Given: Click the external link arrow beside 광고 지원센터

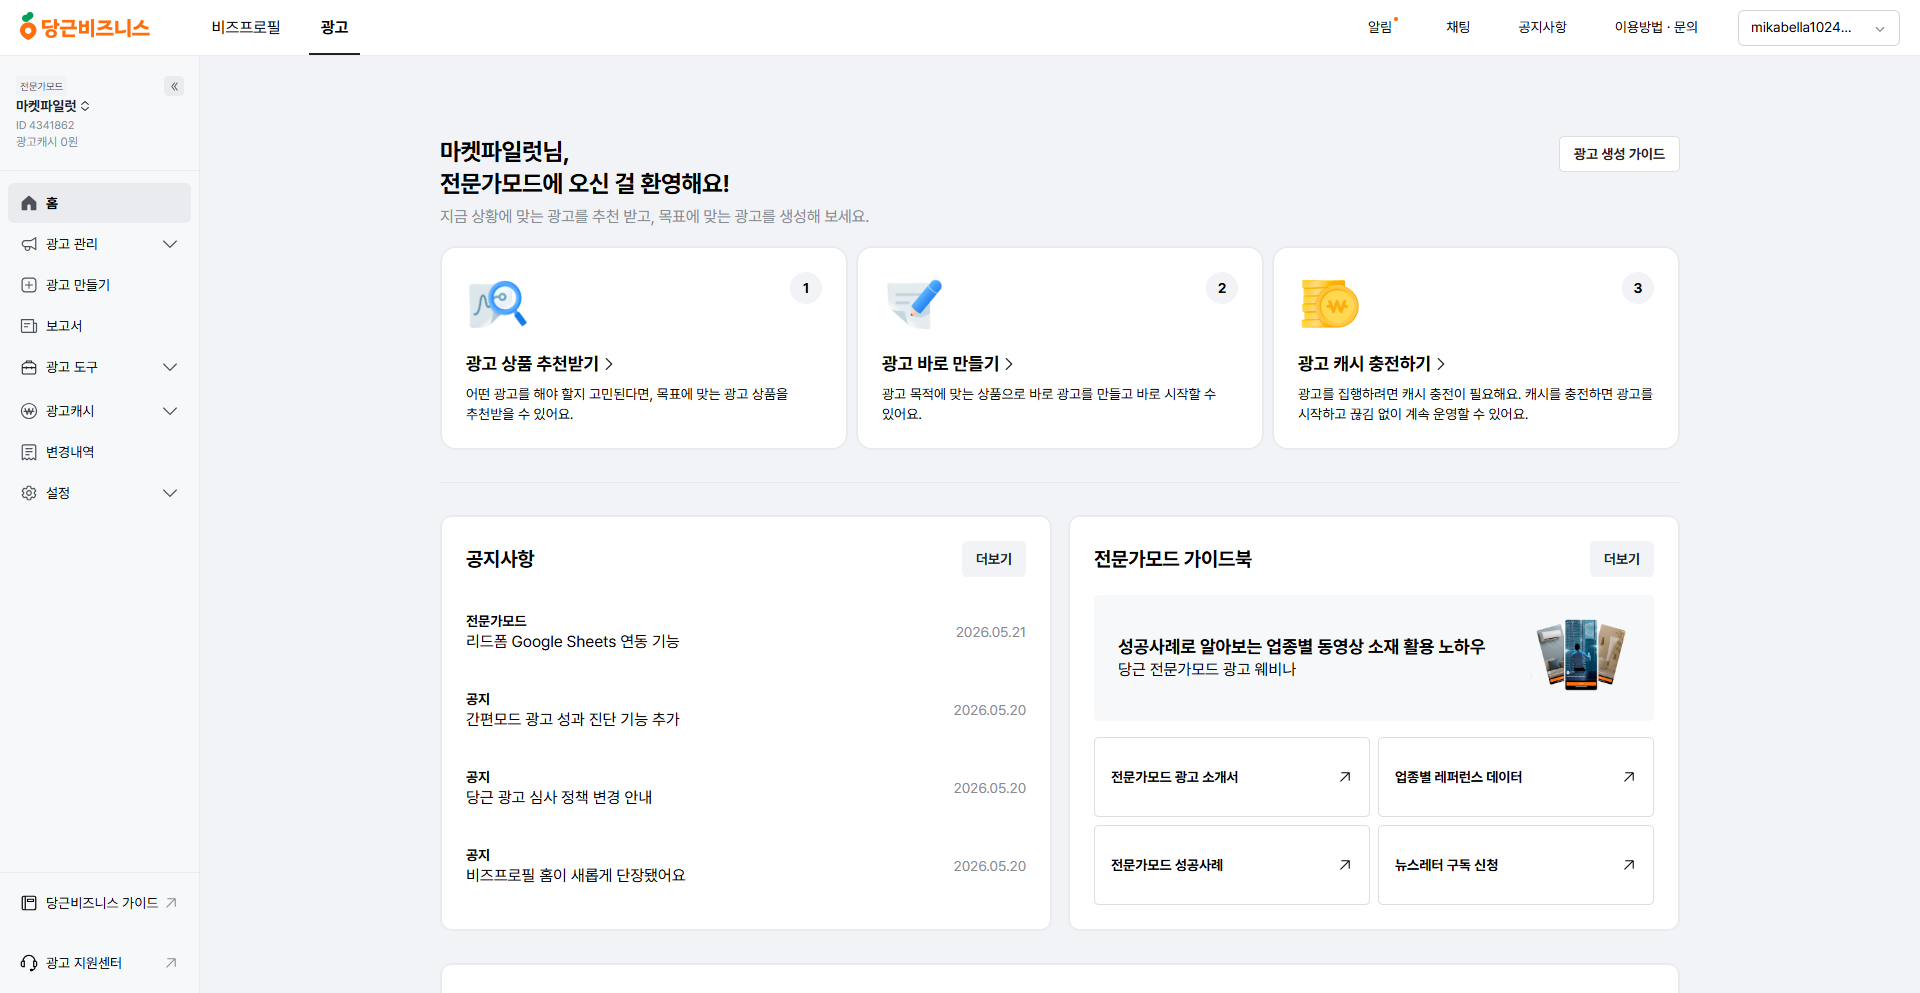Looking at the screenshot, I should (x=171, y=963).
